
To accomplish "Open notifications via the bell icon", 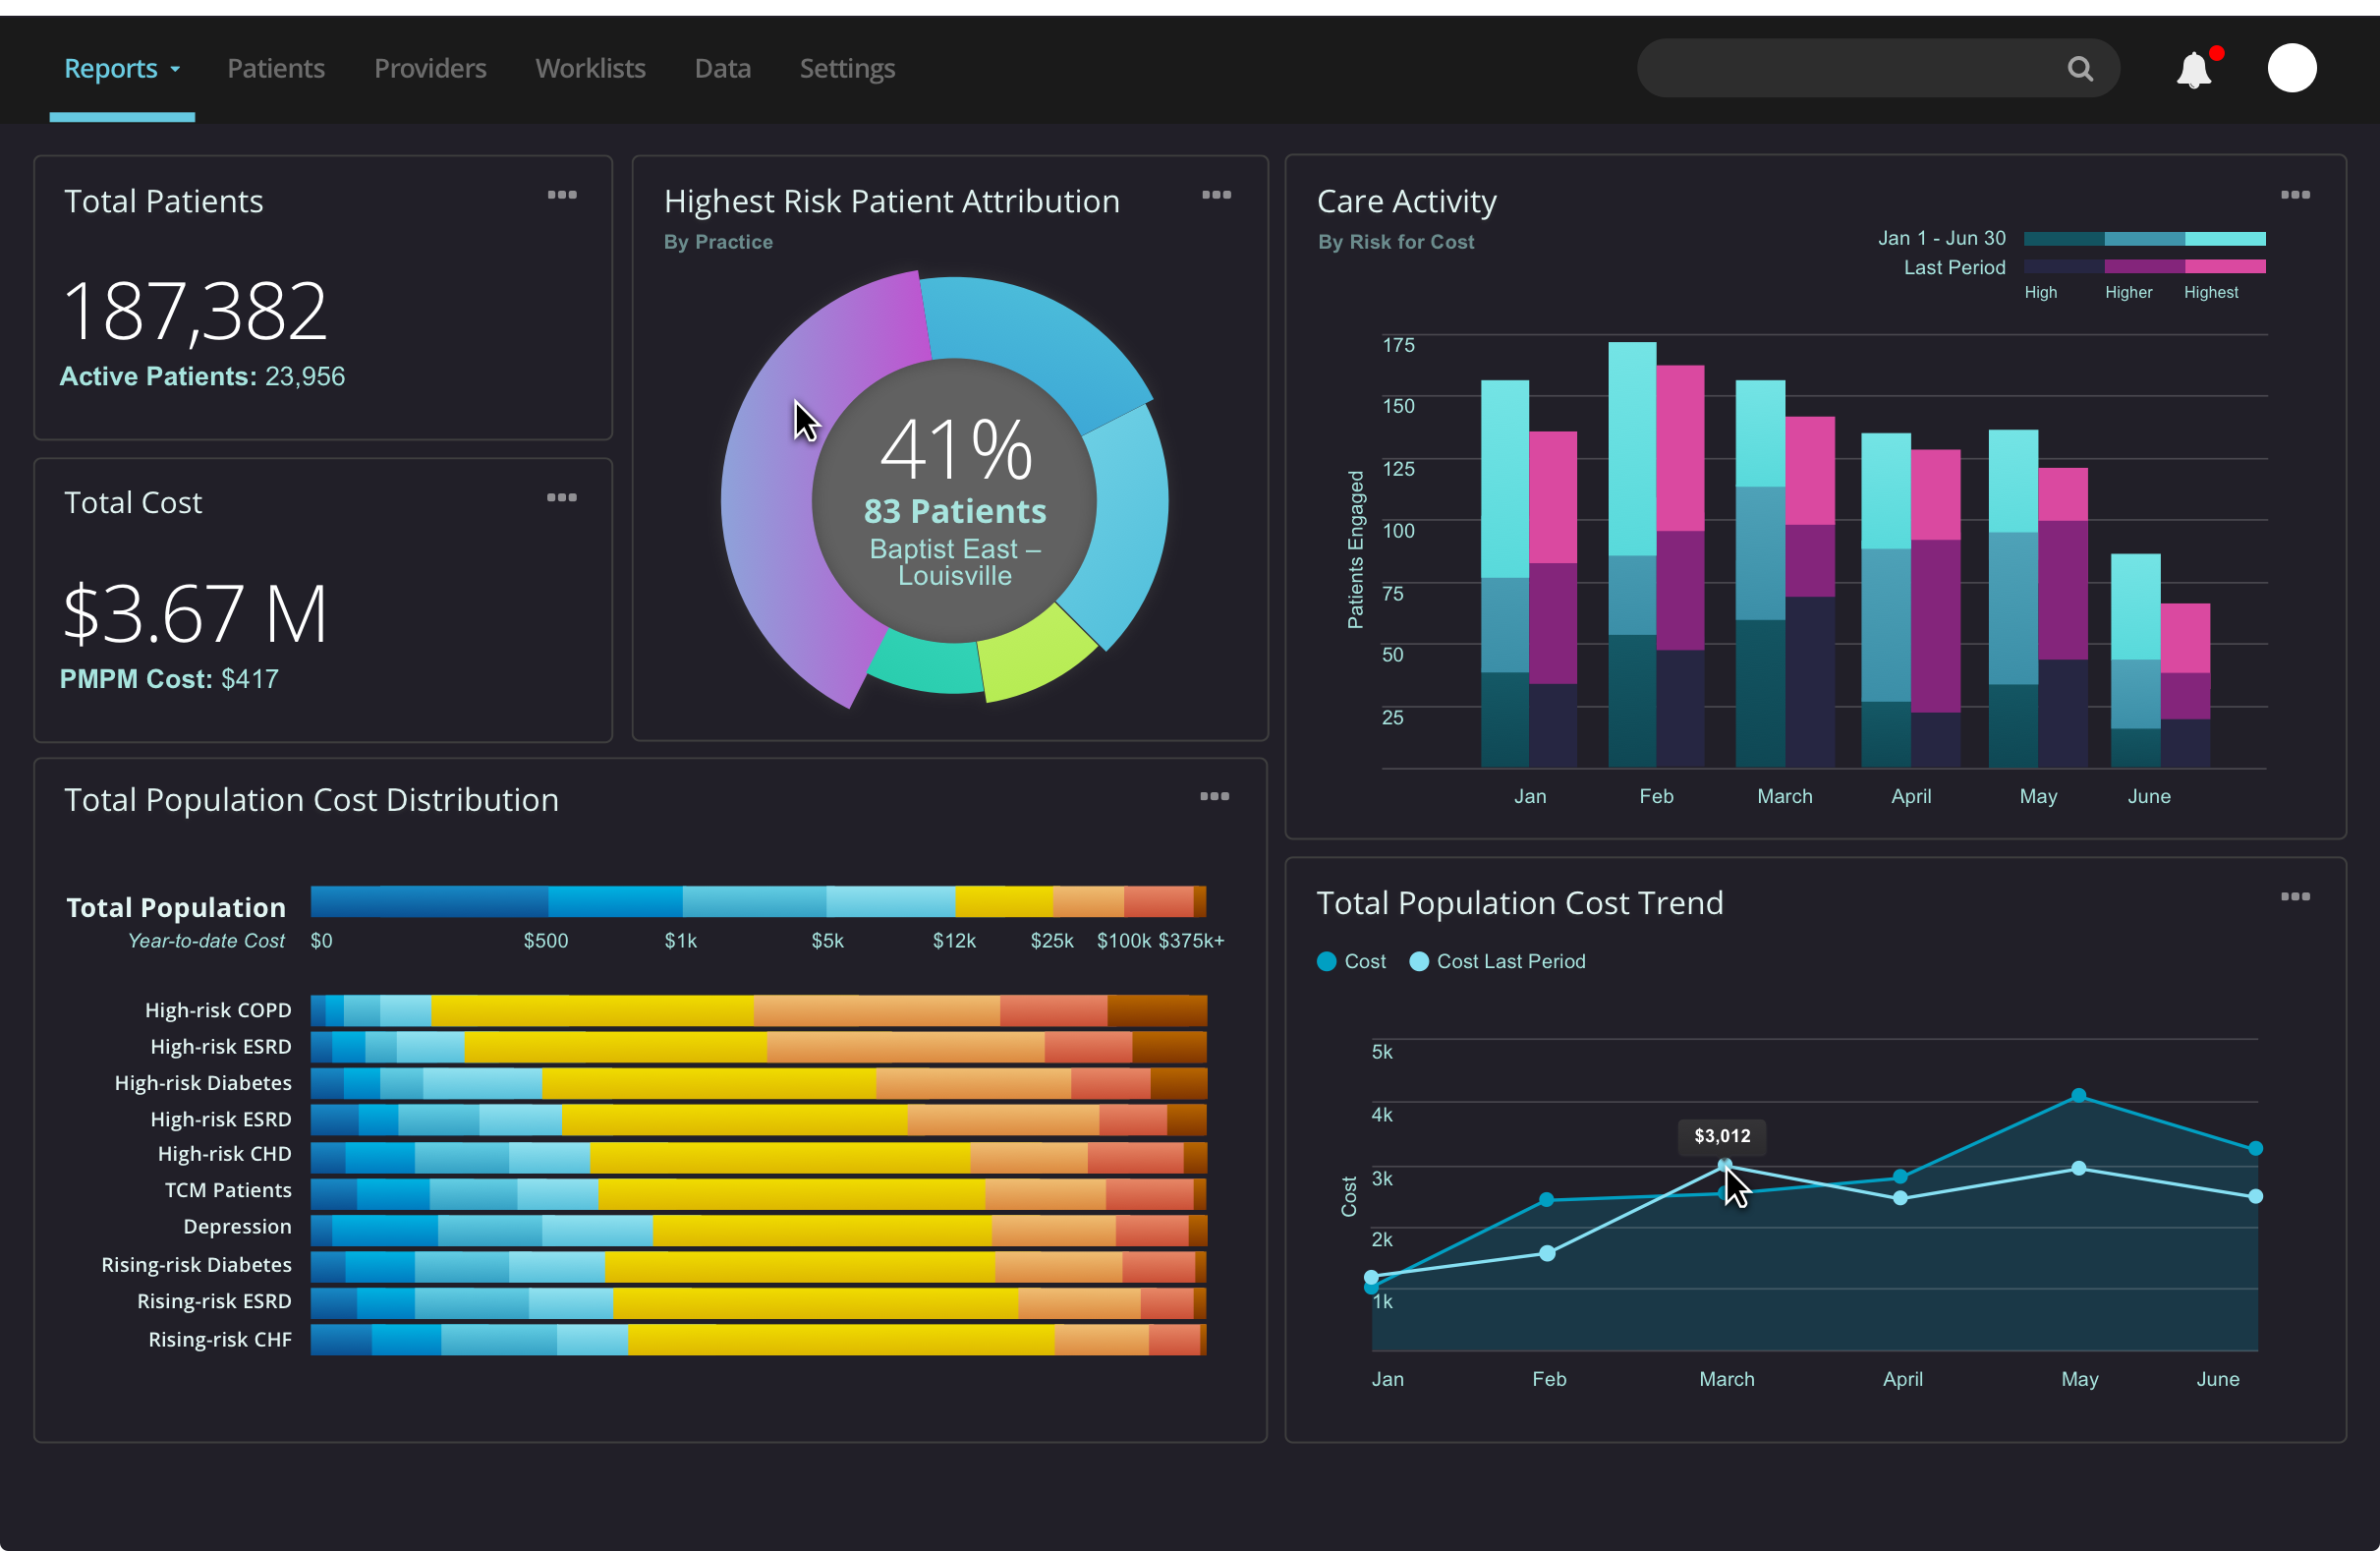I will (2195, 68).
